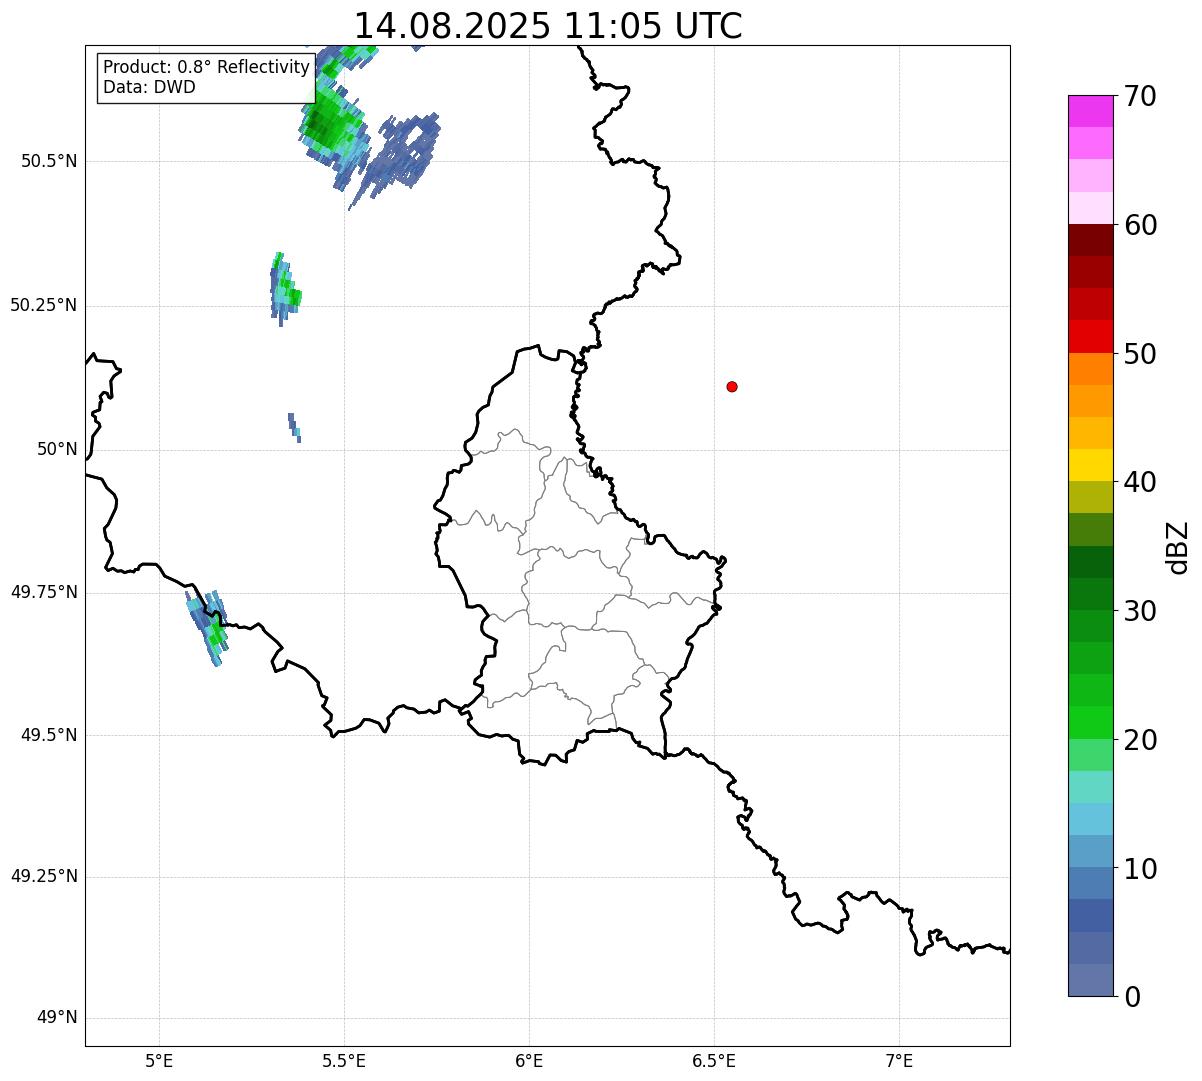Click the radar echo near 49.75°N

click(208, 627)
